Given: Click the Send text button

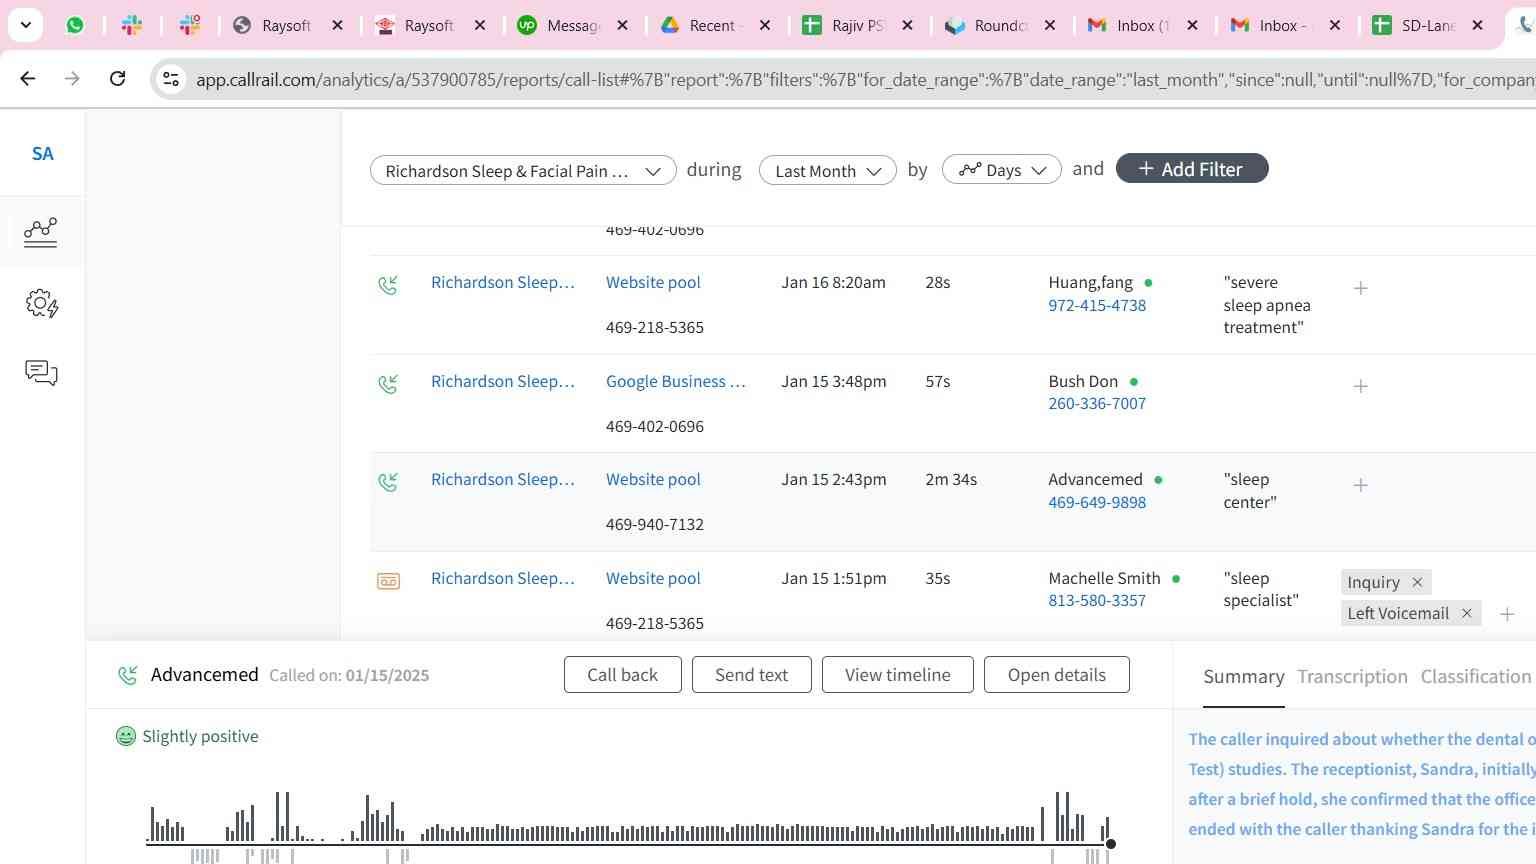Looking at the screenshot, I should pos(752,675).
